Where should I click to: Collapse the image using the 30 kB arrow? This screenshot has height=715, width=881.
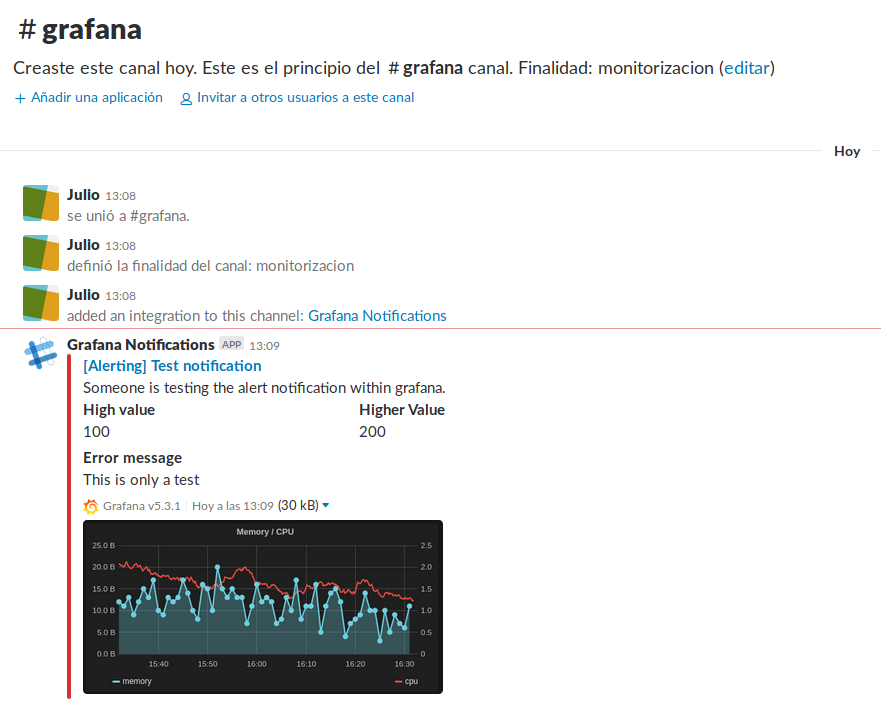(325, 506)
